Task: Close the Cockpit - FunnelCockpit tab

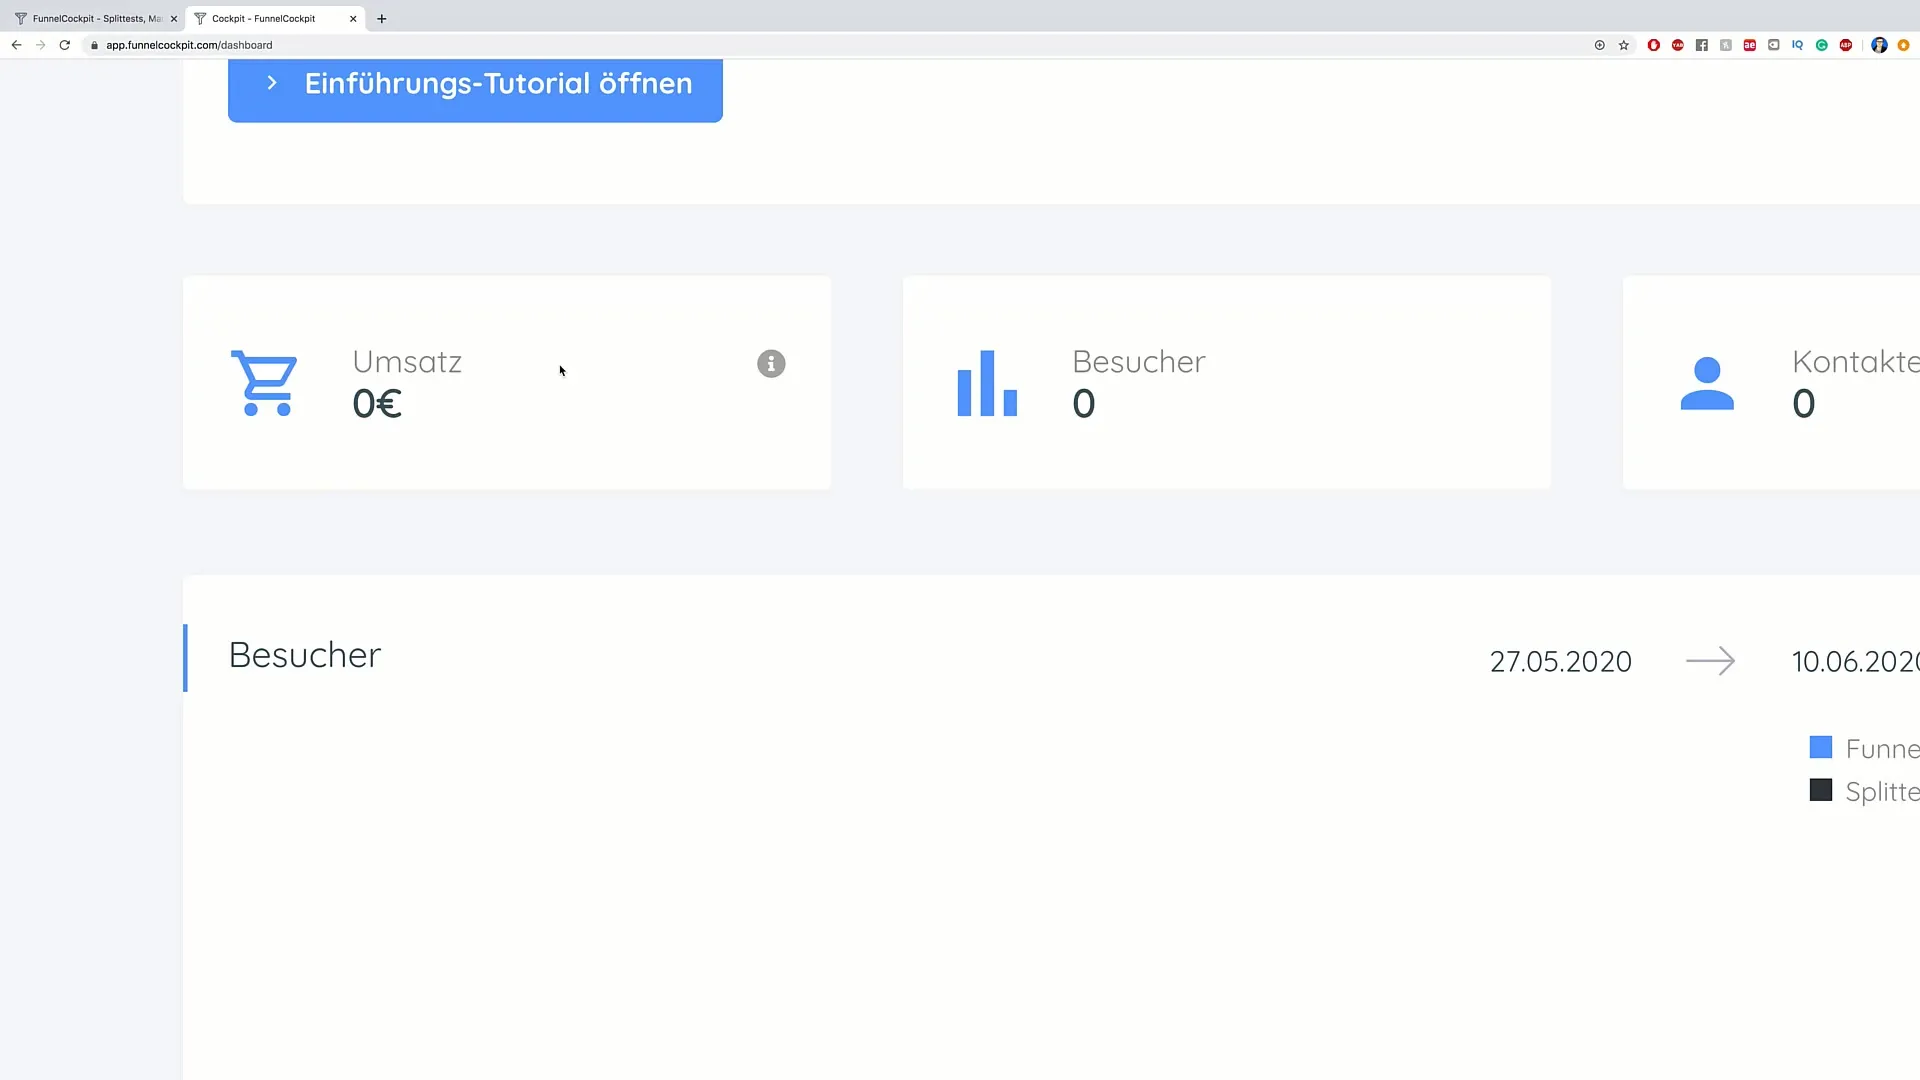Action: tap(353, 19)
